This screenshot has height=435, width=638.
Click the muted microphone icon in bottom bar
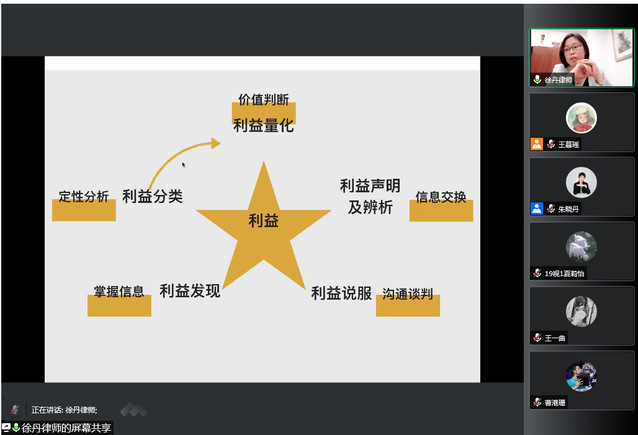[14, 410]
